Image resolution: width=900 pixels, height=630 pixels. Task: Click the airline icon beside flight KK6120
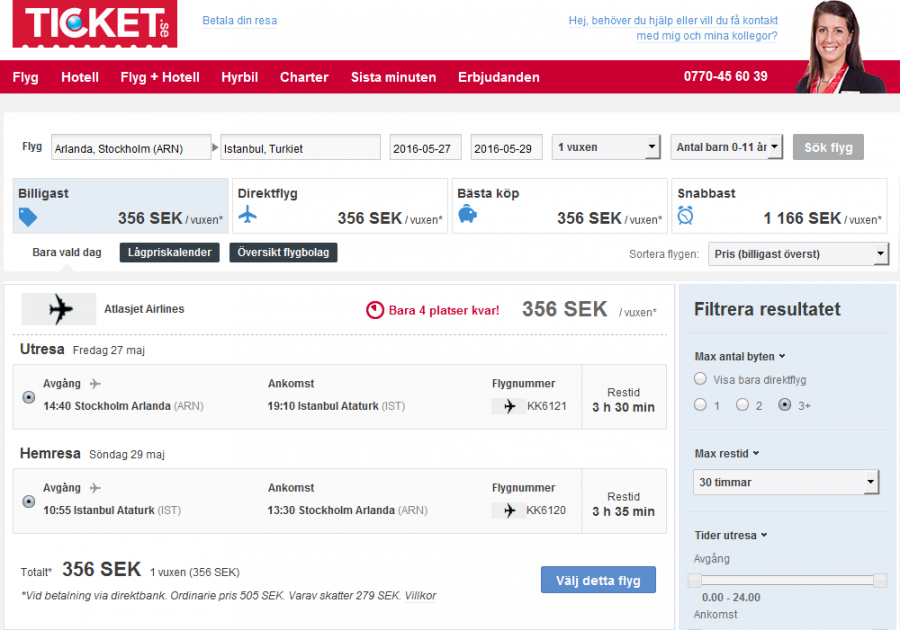coord(508,511)
